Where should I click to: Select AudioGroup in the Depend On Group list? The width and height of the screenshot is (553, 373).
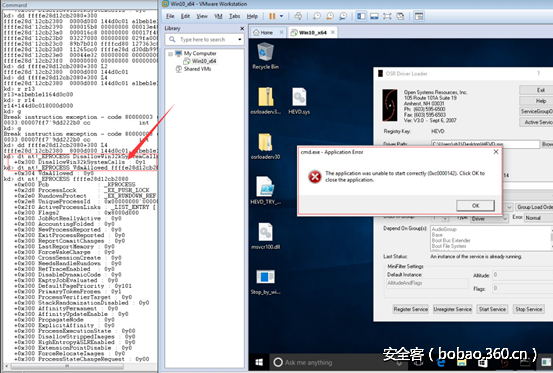coord(444,229)
